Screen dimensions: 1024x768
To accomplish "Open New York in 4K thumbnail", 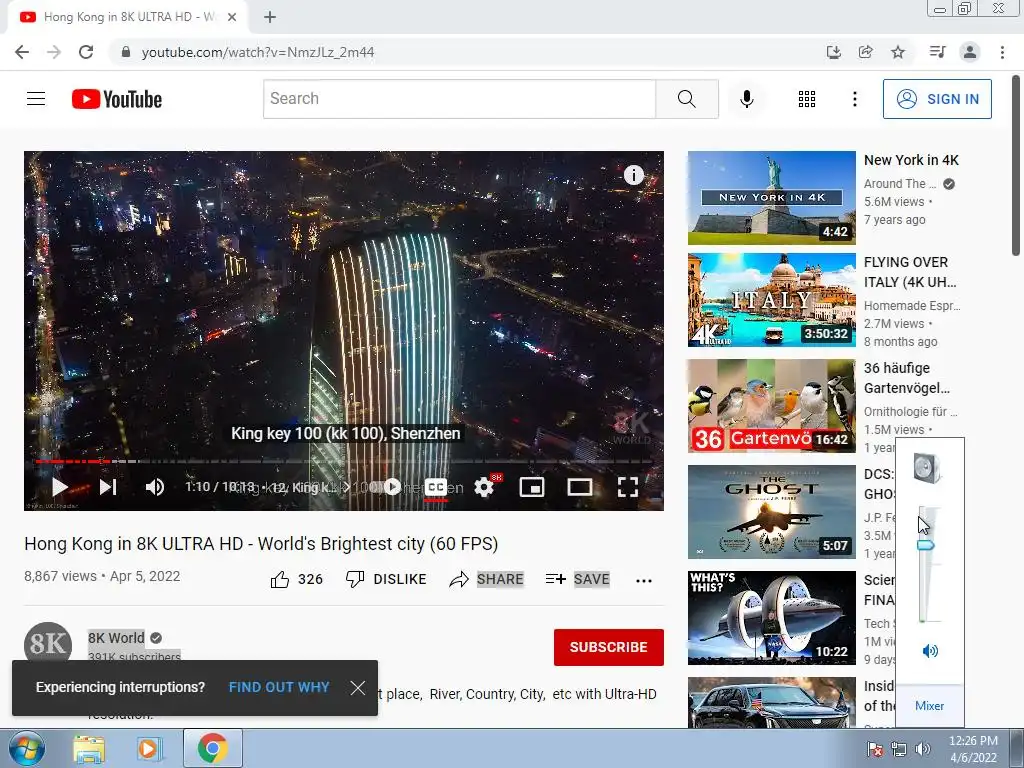I will tap(771, 198).
